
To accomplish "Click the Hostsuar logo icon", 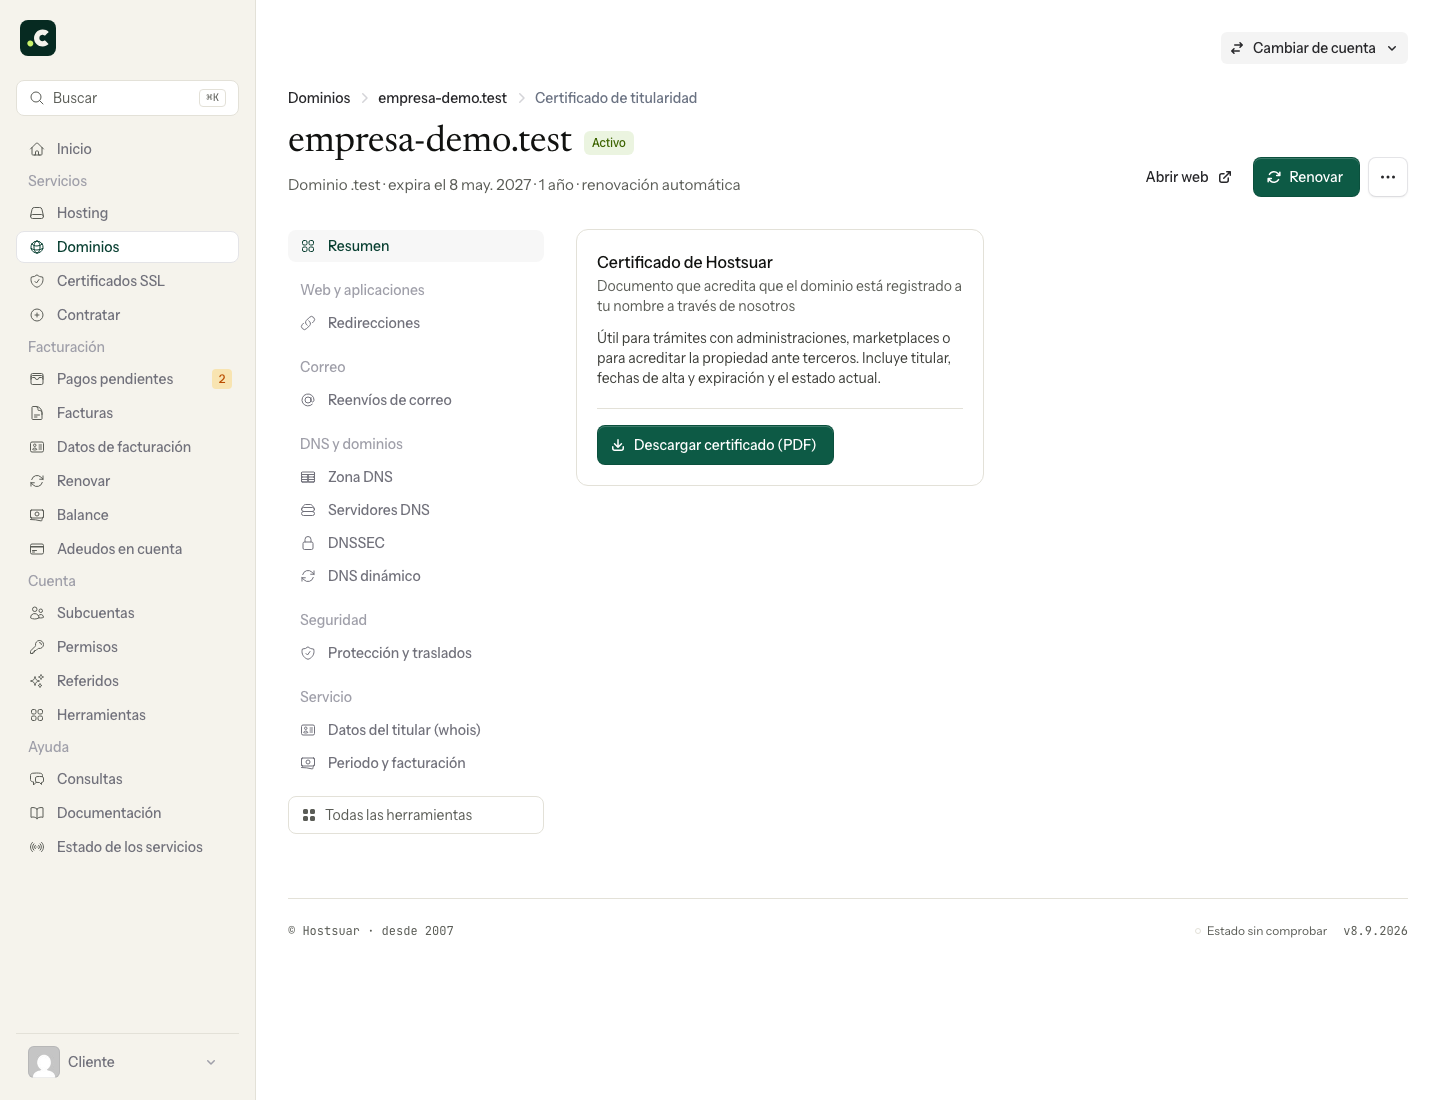I will click(x=38, y=38).
